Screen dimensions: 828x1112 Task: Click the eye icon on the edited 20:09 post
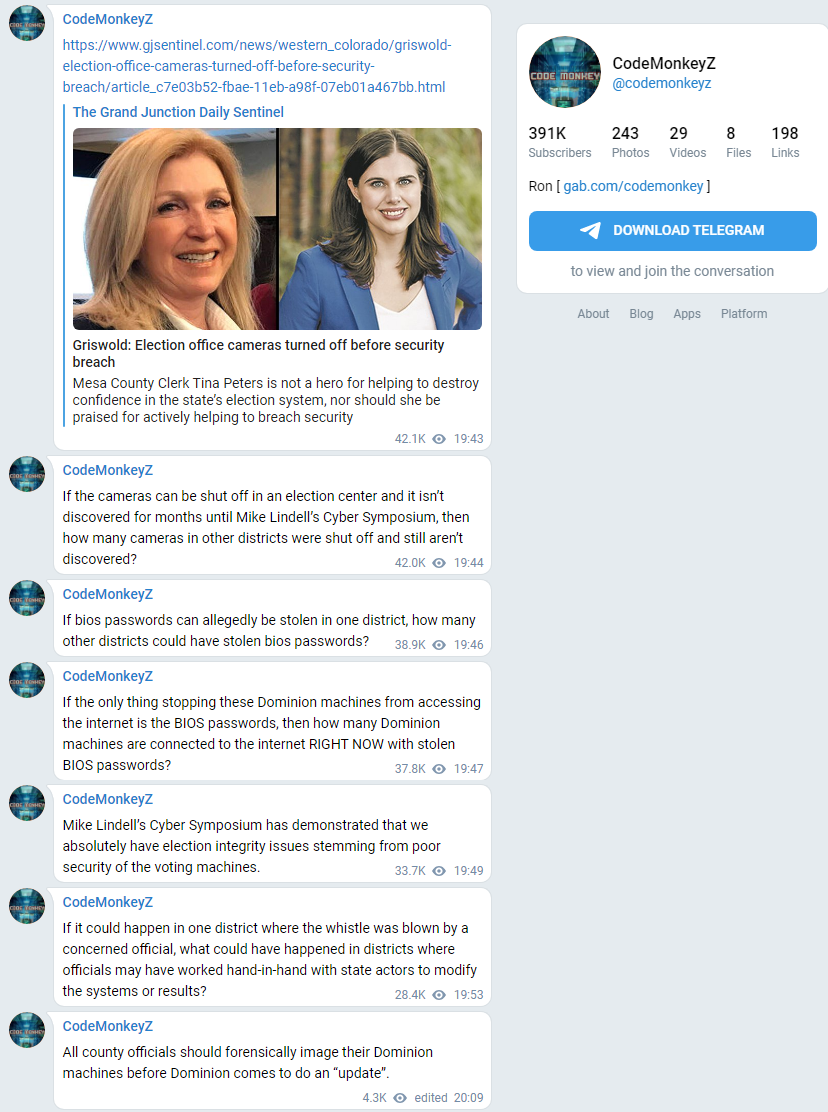coord(400,1098)
